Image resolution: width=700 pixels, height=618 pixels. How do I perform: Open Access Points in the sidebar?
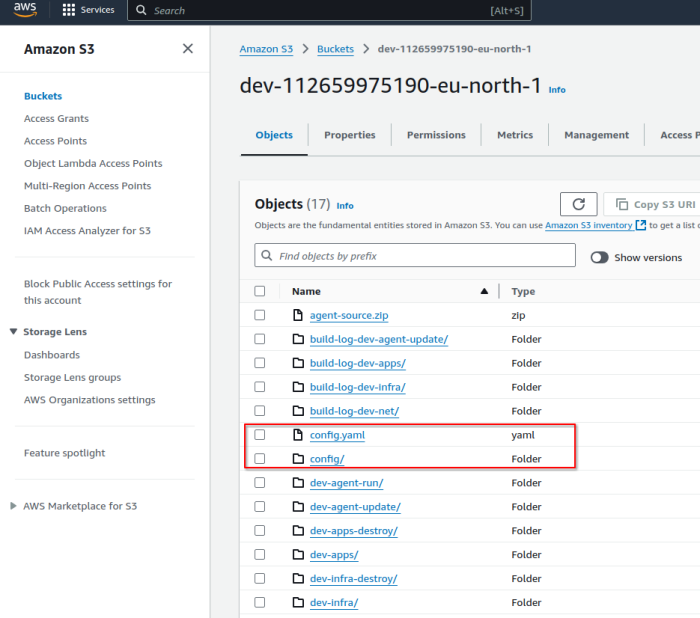(x=55, y=141)
